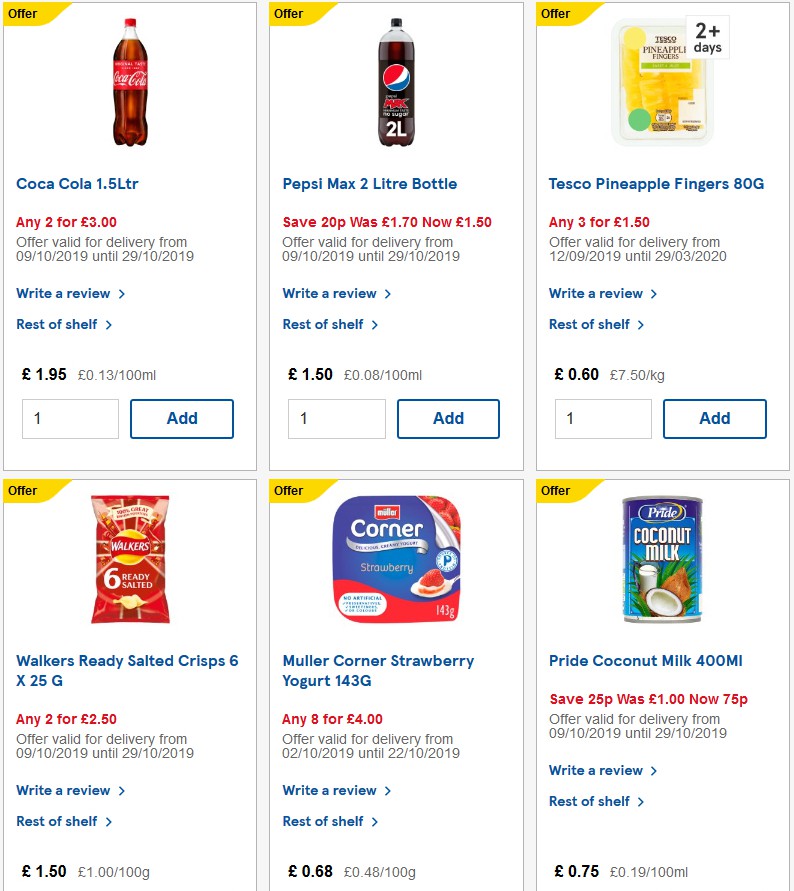Select the Tesco Pineapple Fingers 80G title
This screenshot has width=794, height=891.
coord(656,184)
